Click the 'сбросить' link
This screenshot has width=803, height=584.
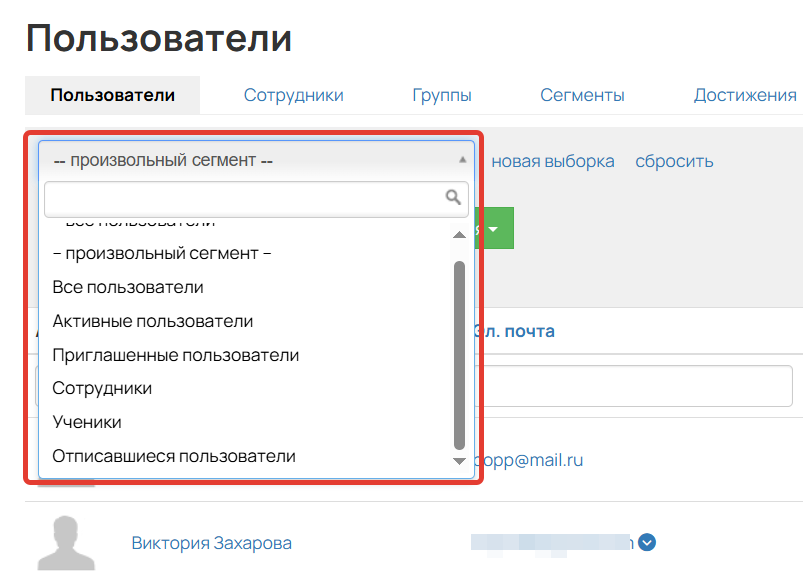pos(673,160)
